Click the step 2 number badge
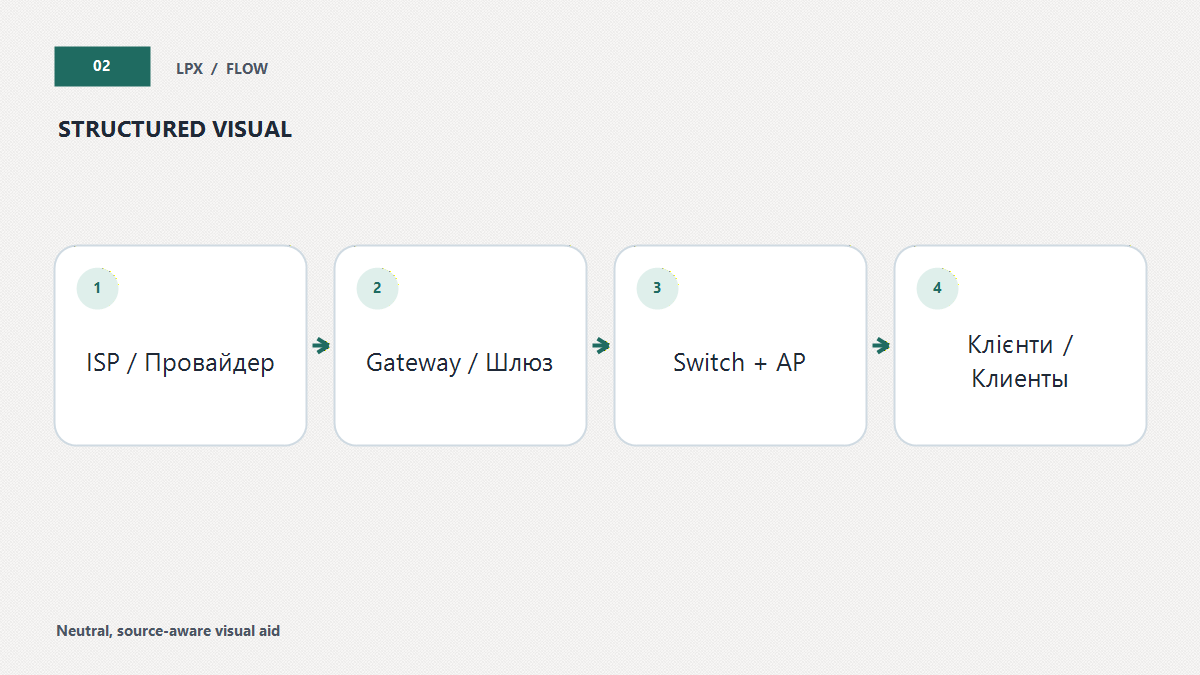The width and height of the screenshot is (1200, 675). click(377, 288)
